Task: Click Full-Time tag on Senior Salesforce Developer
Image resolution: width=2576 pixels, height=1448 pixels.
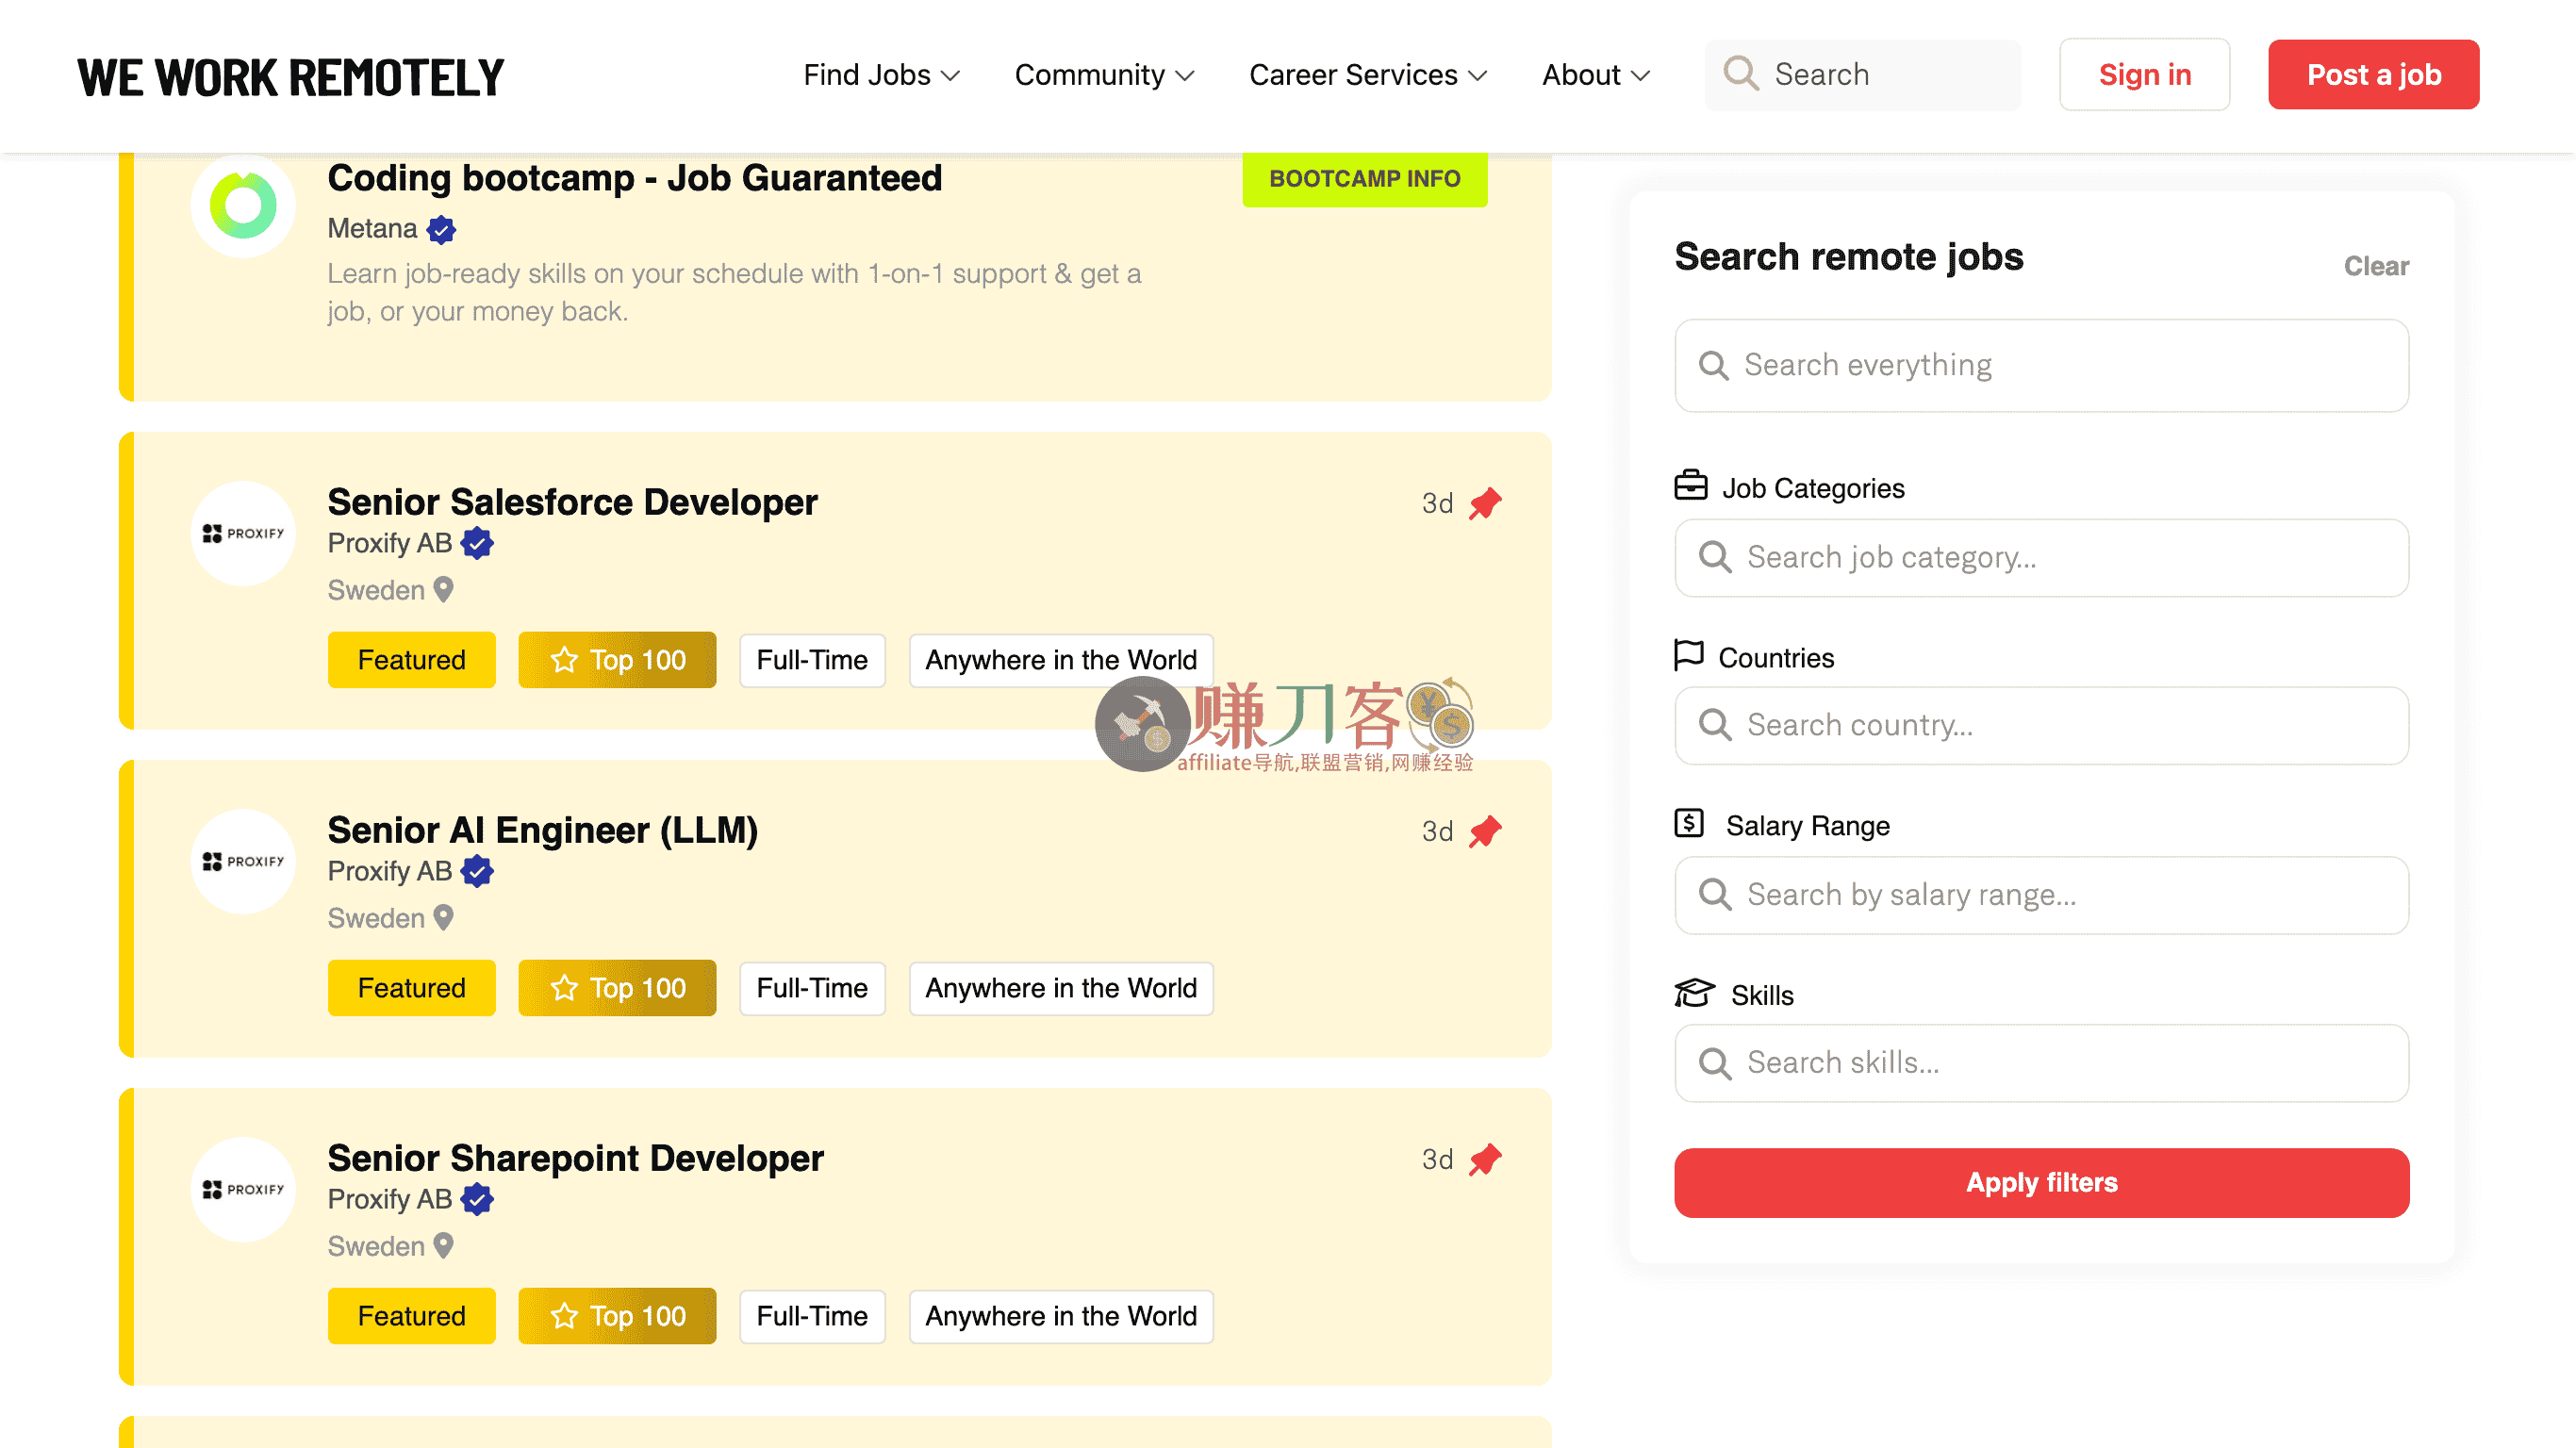Action: click(812, 660)
